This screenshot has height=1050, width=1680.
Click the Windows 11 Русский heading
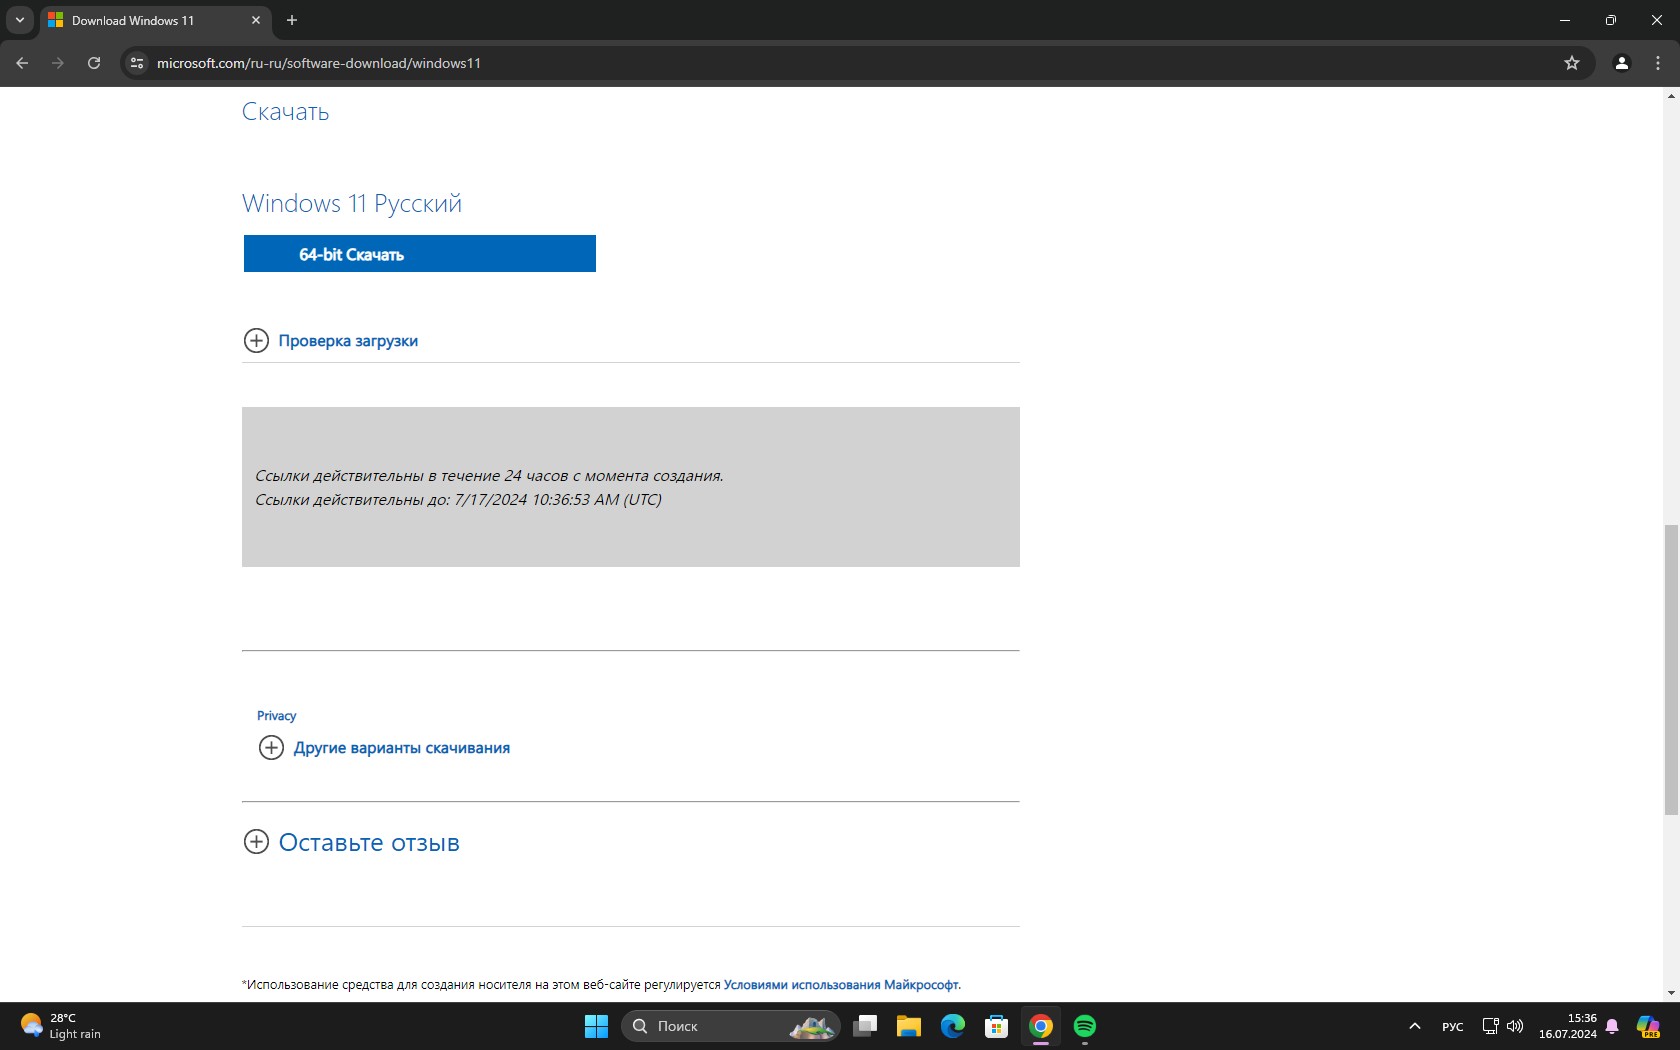(x=352, y=203)
